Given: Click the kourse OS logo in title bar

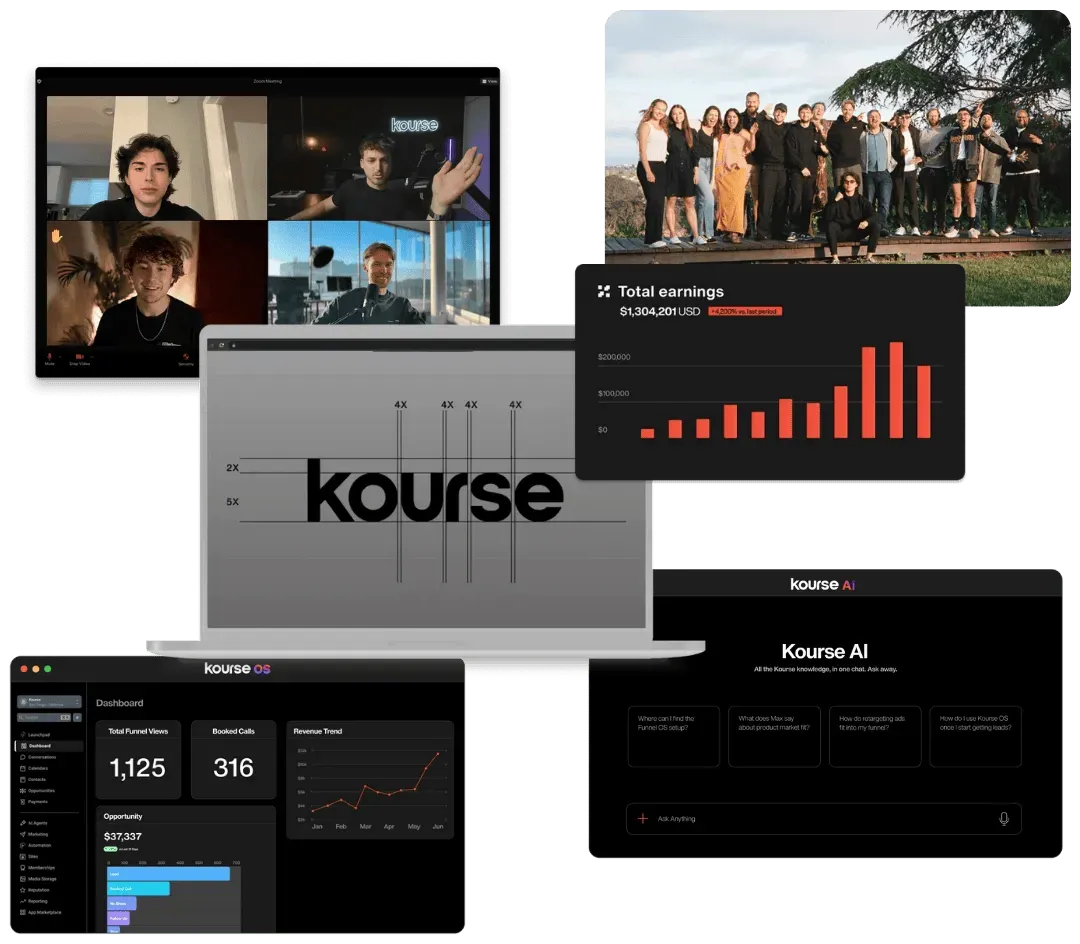Looking at the screenshot, I should point(237,669).
